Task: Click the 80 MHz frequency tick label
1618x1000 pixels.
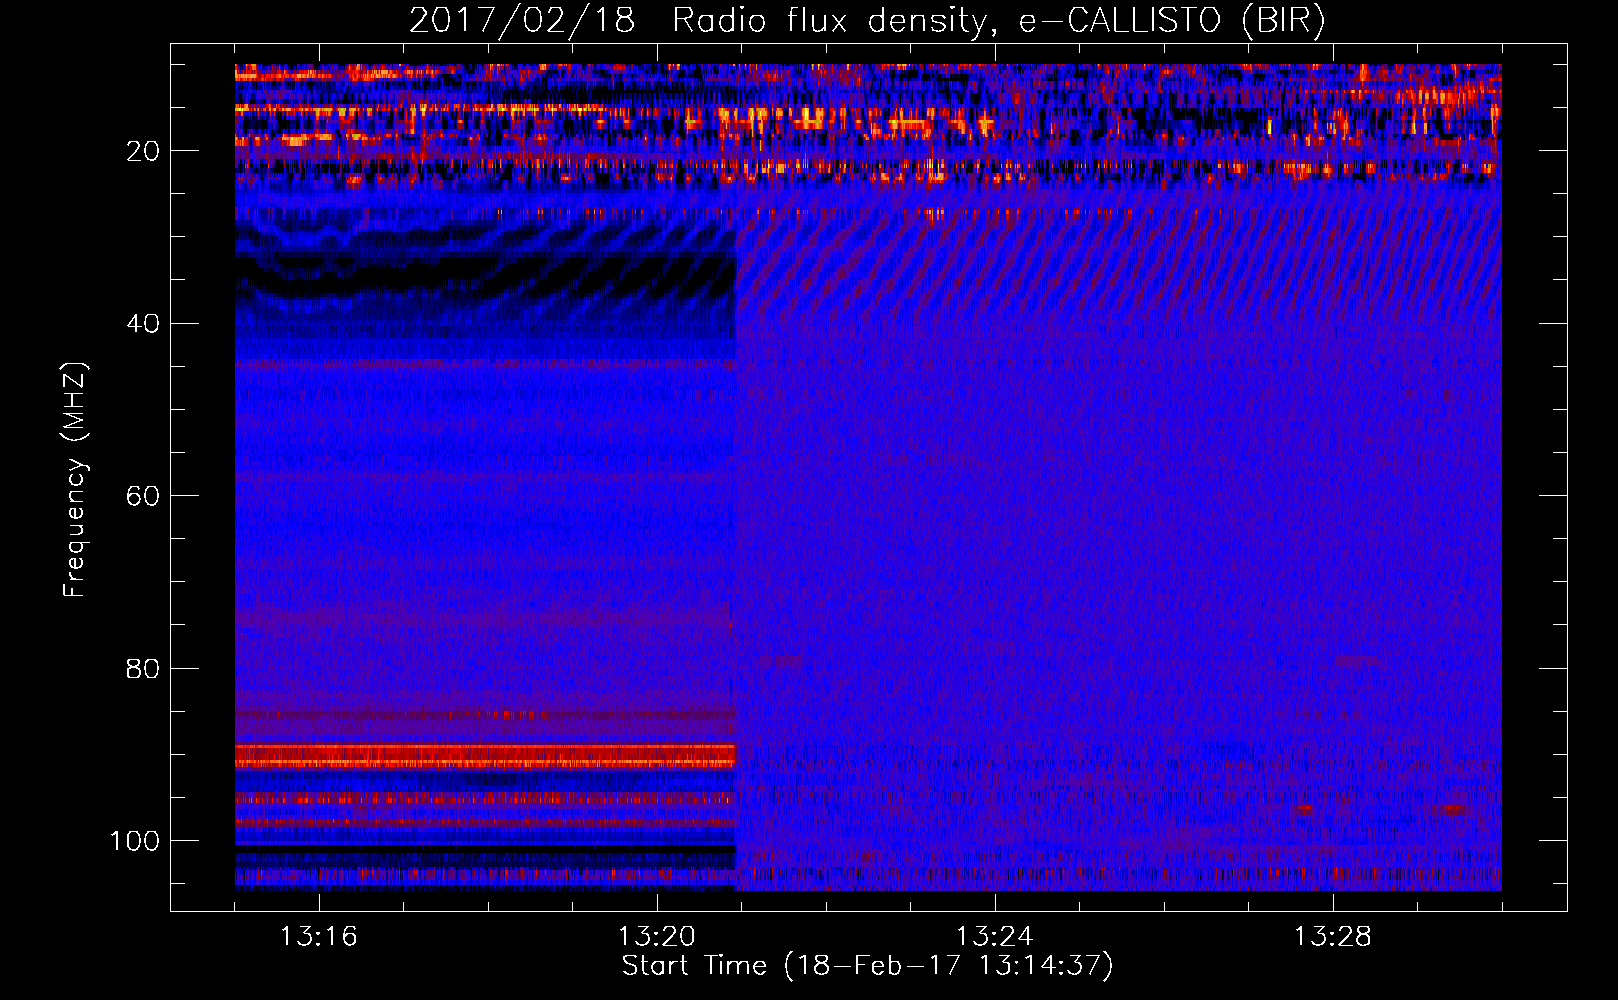Action: click(x=143, y=668)
